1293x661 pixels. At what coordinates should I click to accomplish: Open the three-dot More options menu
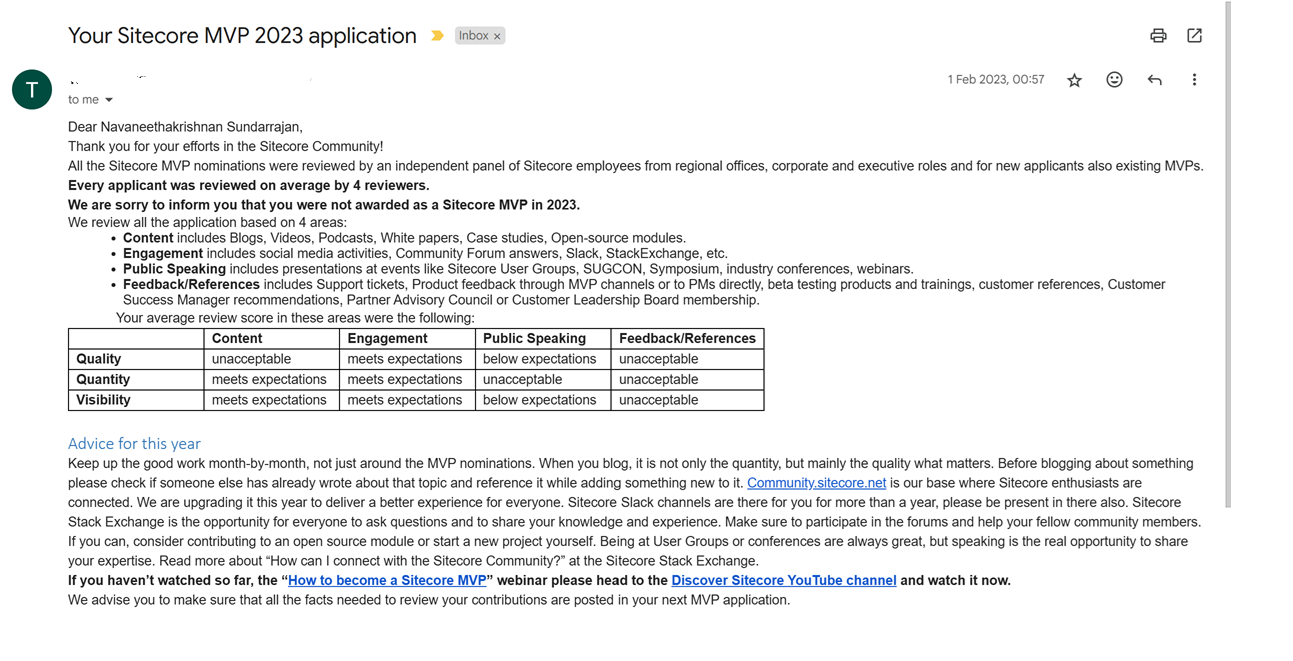click(x=1194, y=80)
